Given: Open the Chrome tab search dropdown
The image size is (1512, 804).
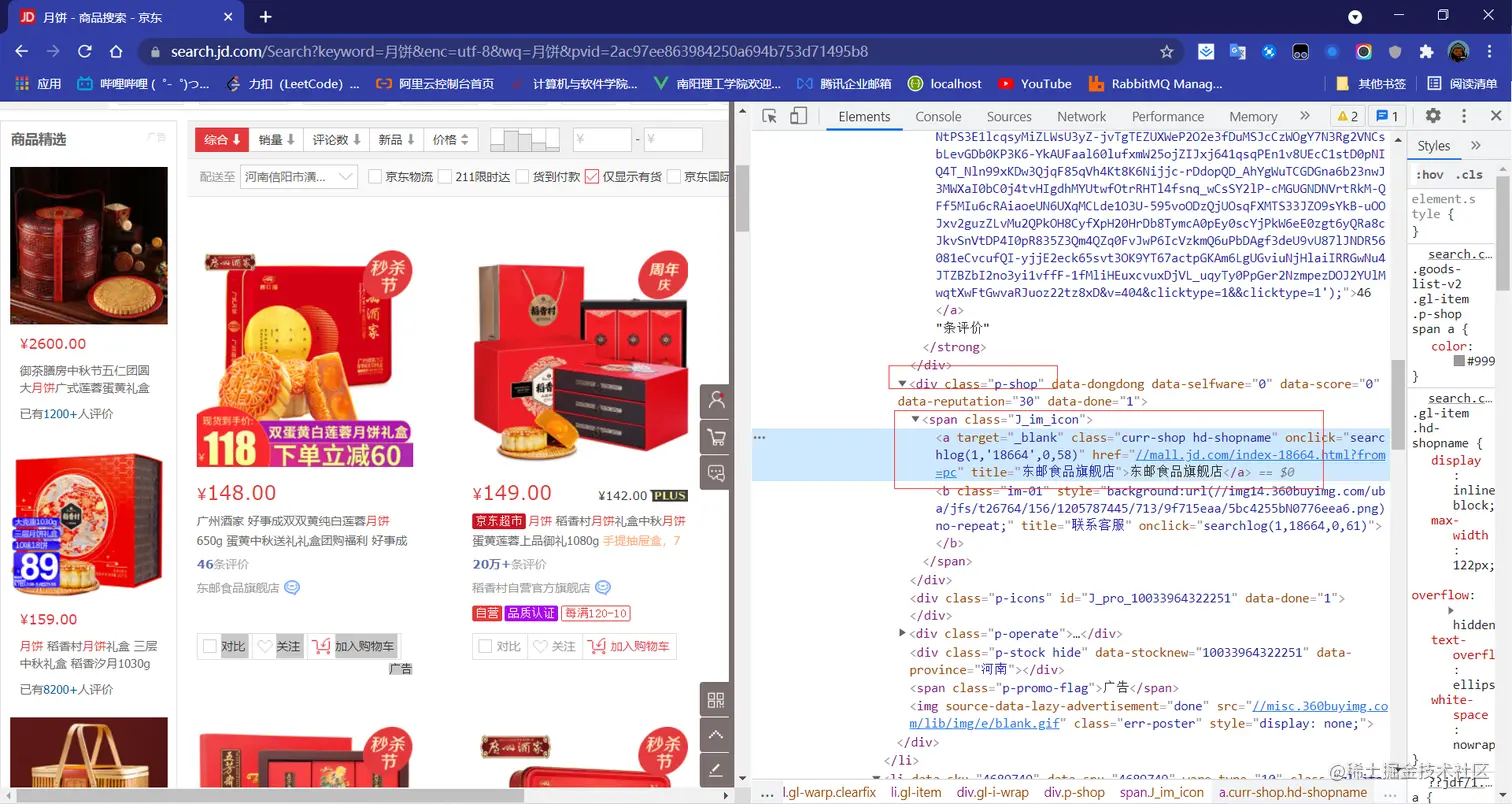Looking at the screenshot, I should 1355,17.
